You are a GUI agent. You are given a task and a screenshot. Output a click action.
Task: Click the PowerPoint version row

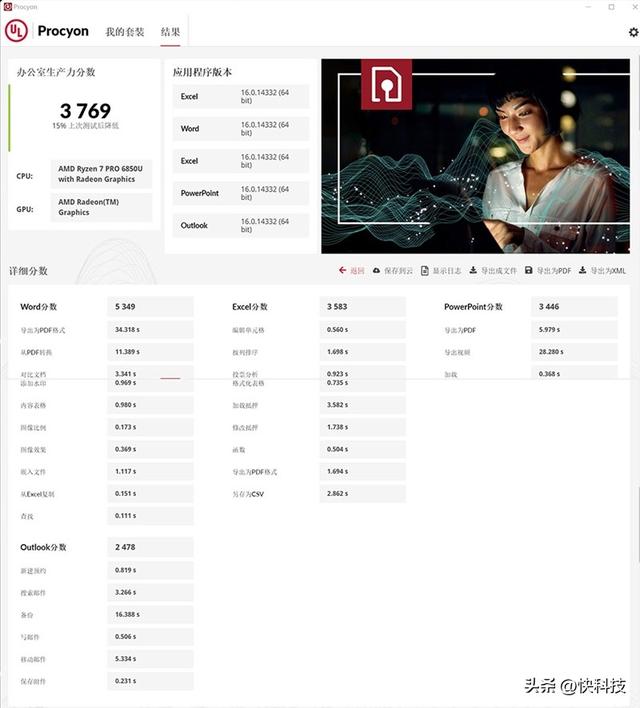(241, 193)
